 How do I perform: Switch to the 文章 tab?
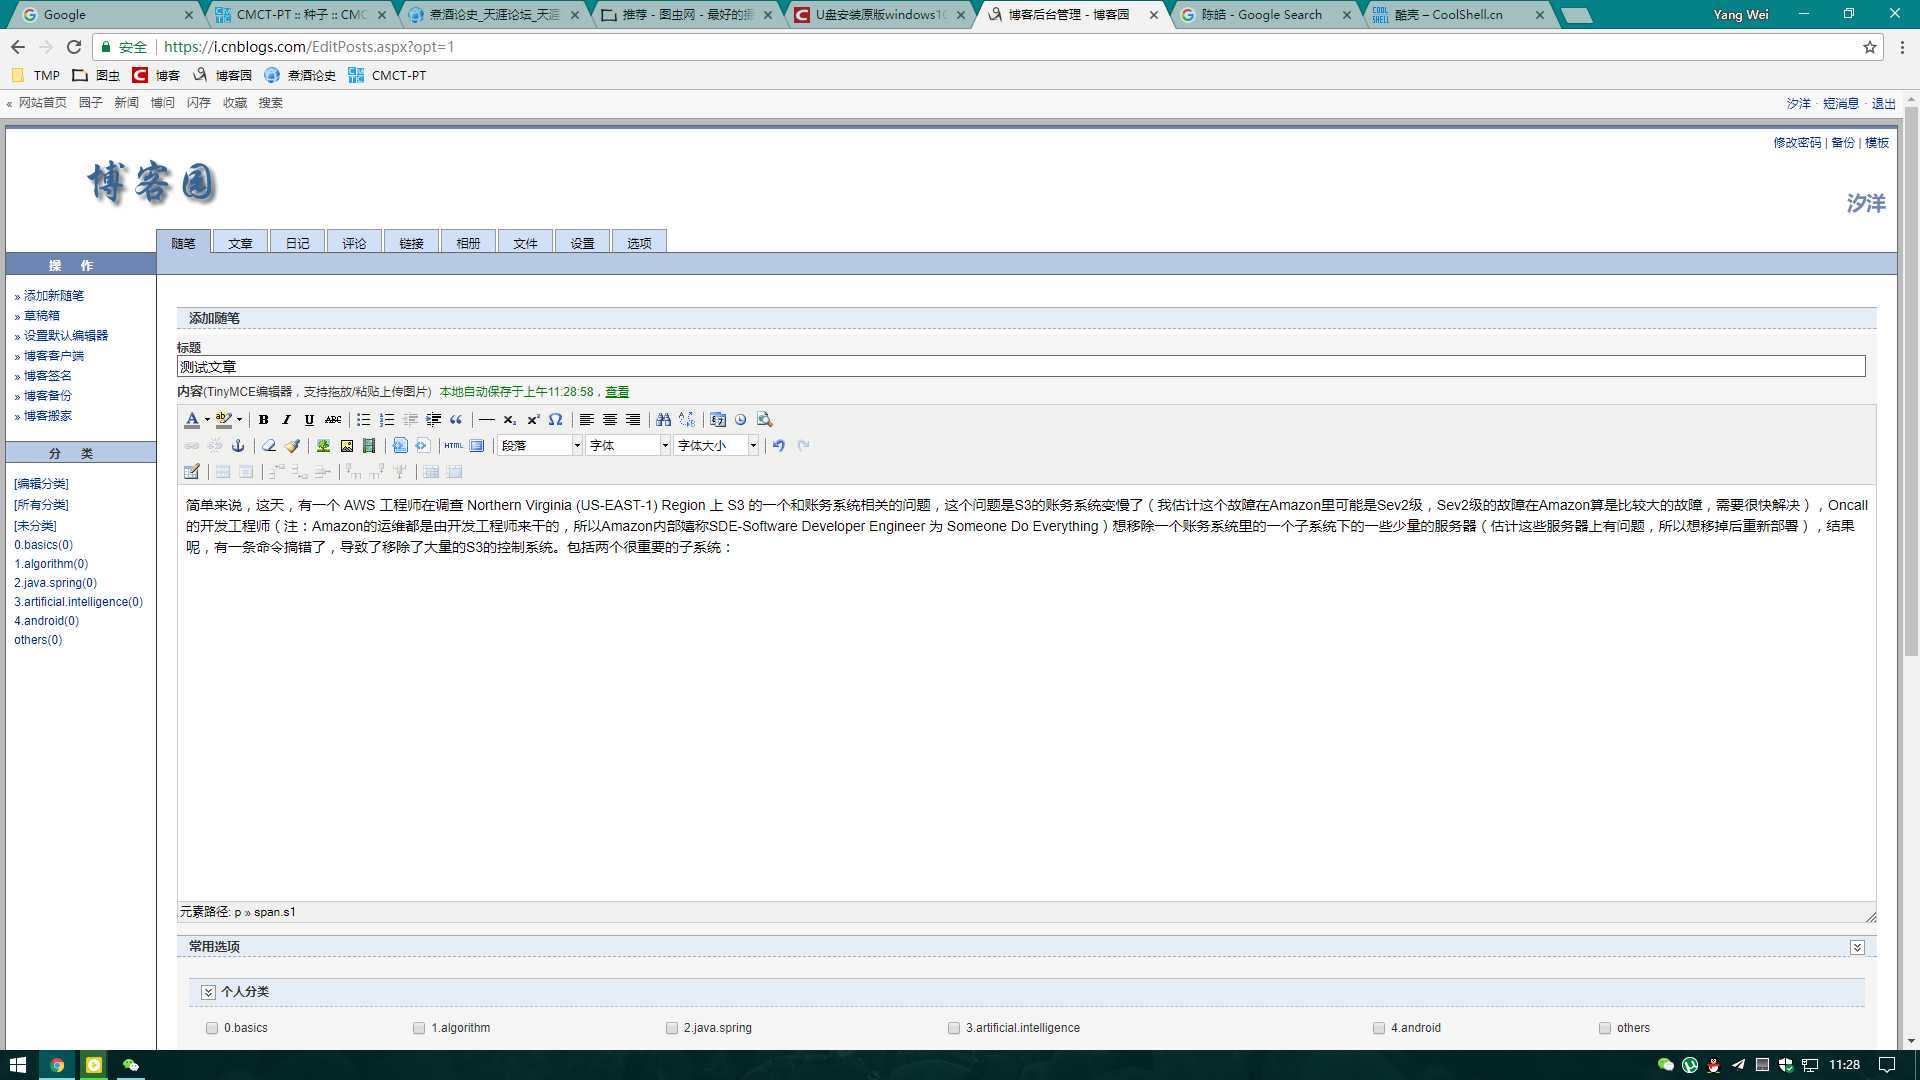[x=240, y=242]
